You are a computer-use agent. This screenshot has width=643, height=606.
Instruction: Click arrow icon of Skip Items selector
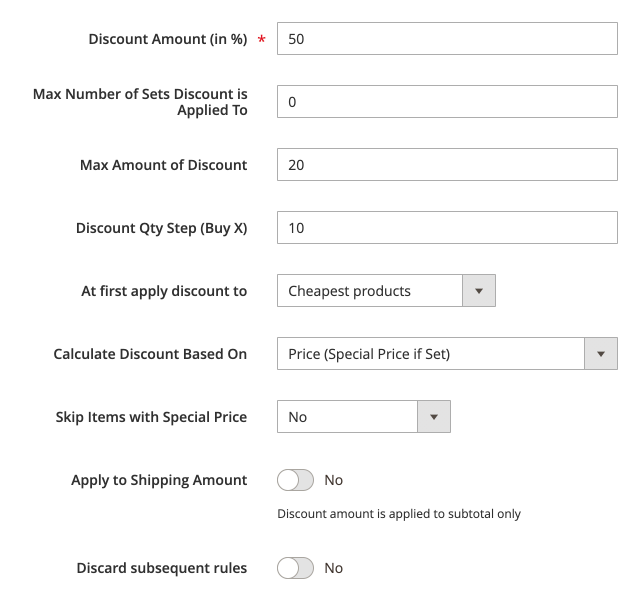click(434, 417)
